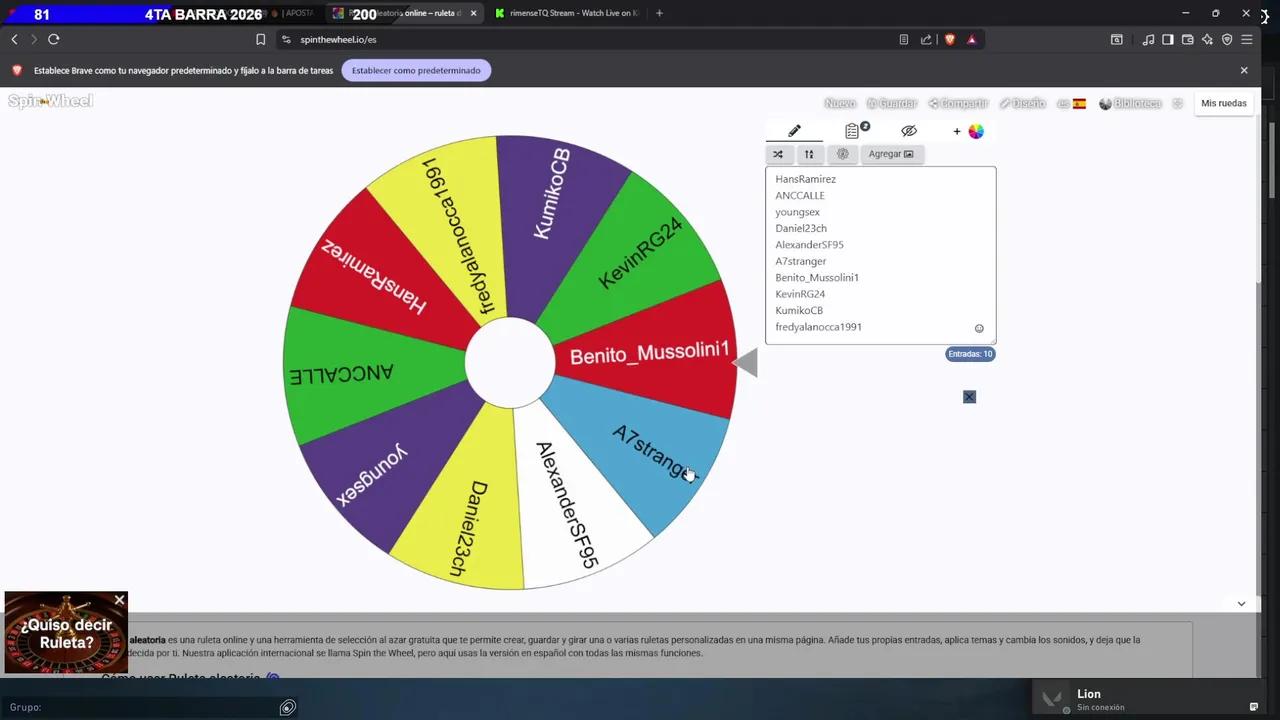Click the spiral icon next to Grupo

288,708
